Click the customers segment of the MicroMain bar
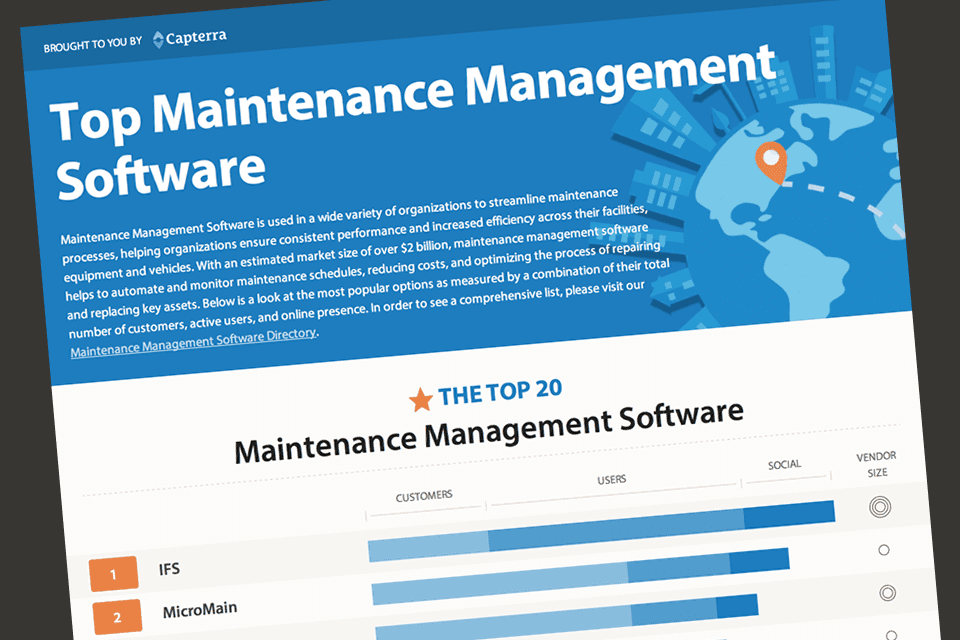 point(500,584)
